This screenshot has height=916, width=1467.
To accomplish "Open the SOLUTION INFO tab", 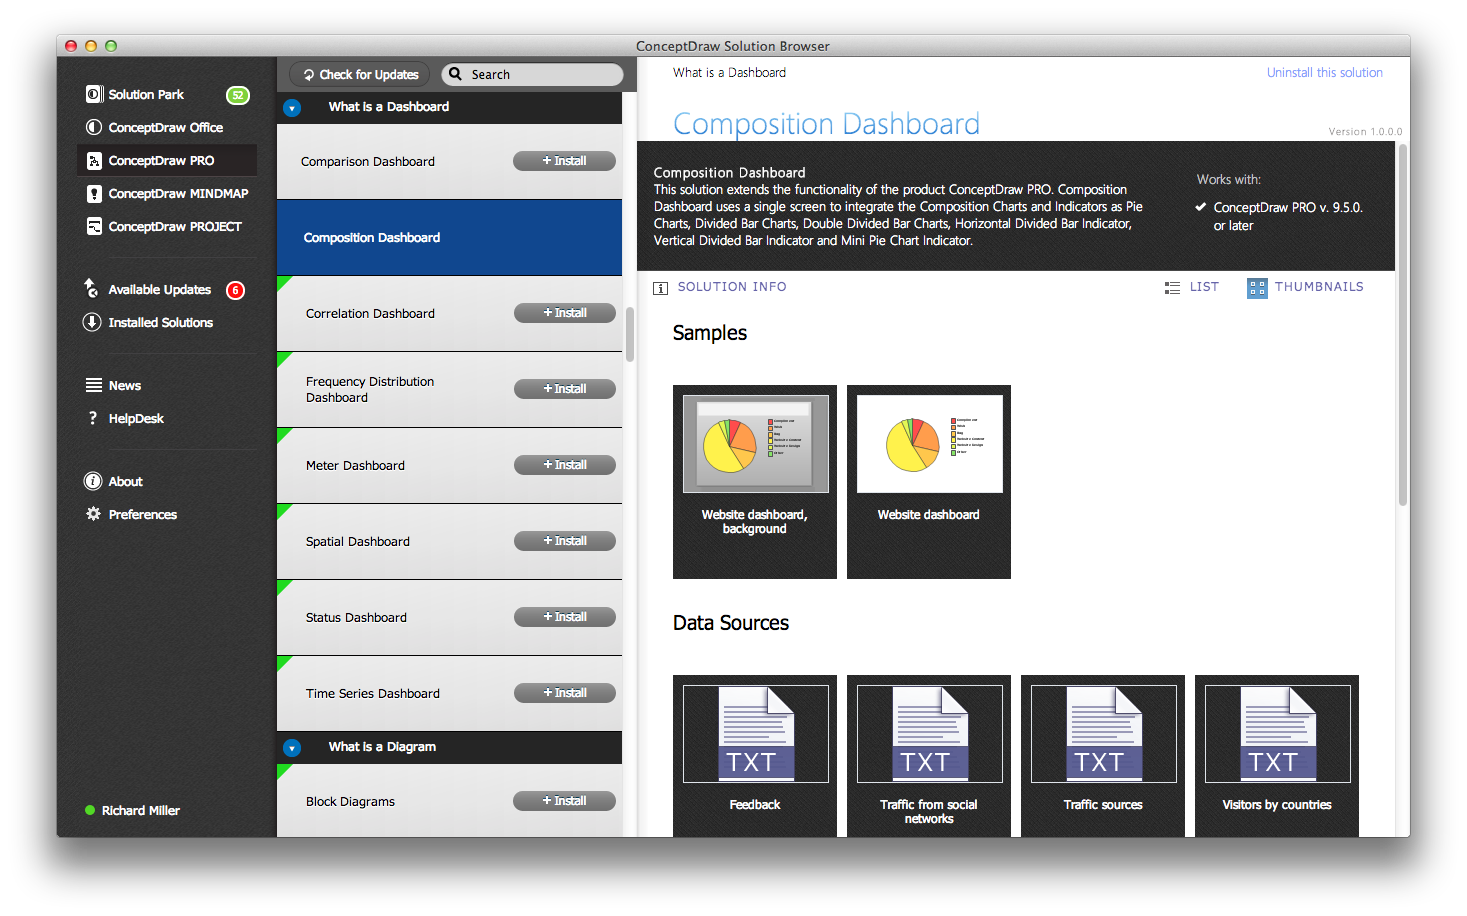I will [732, 287].
